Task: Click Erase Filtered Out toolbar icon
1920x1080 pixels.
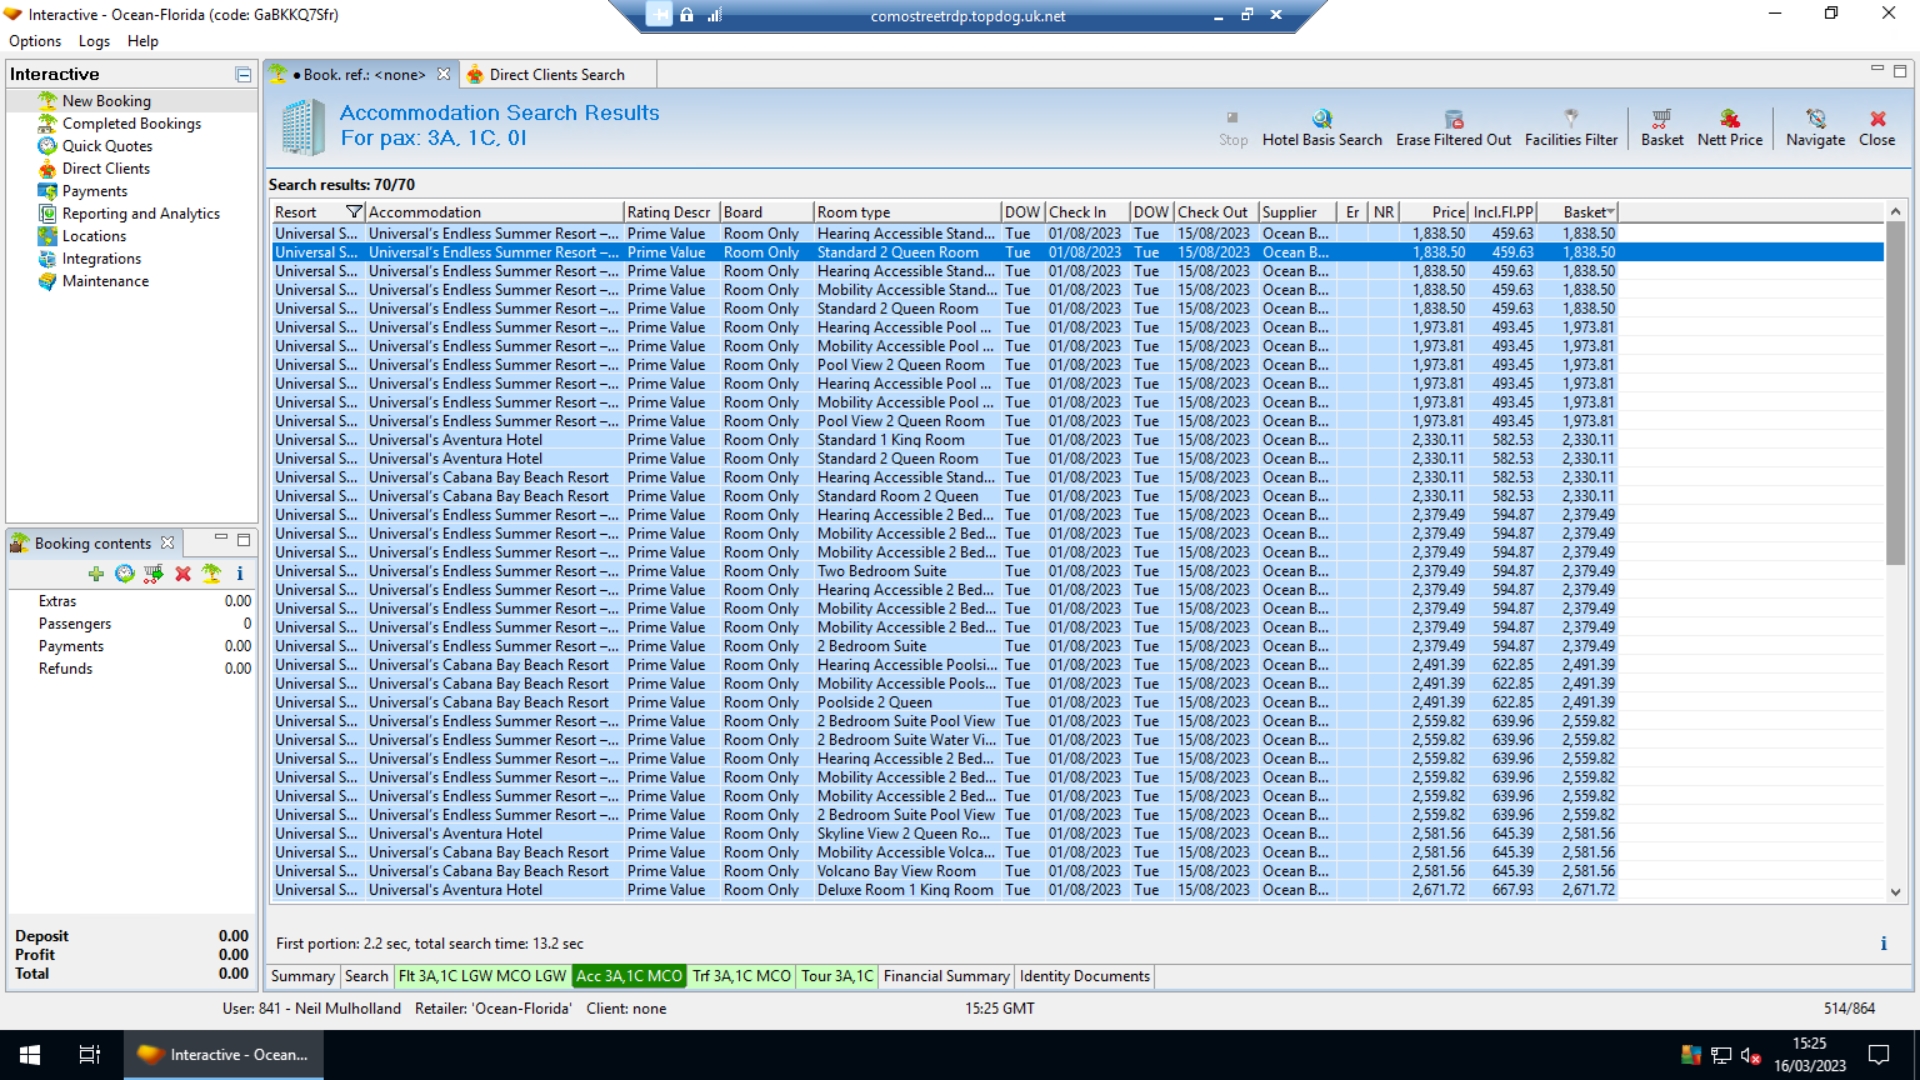Action: [1453, 119]
